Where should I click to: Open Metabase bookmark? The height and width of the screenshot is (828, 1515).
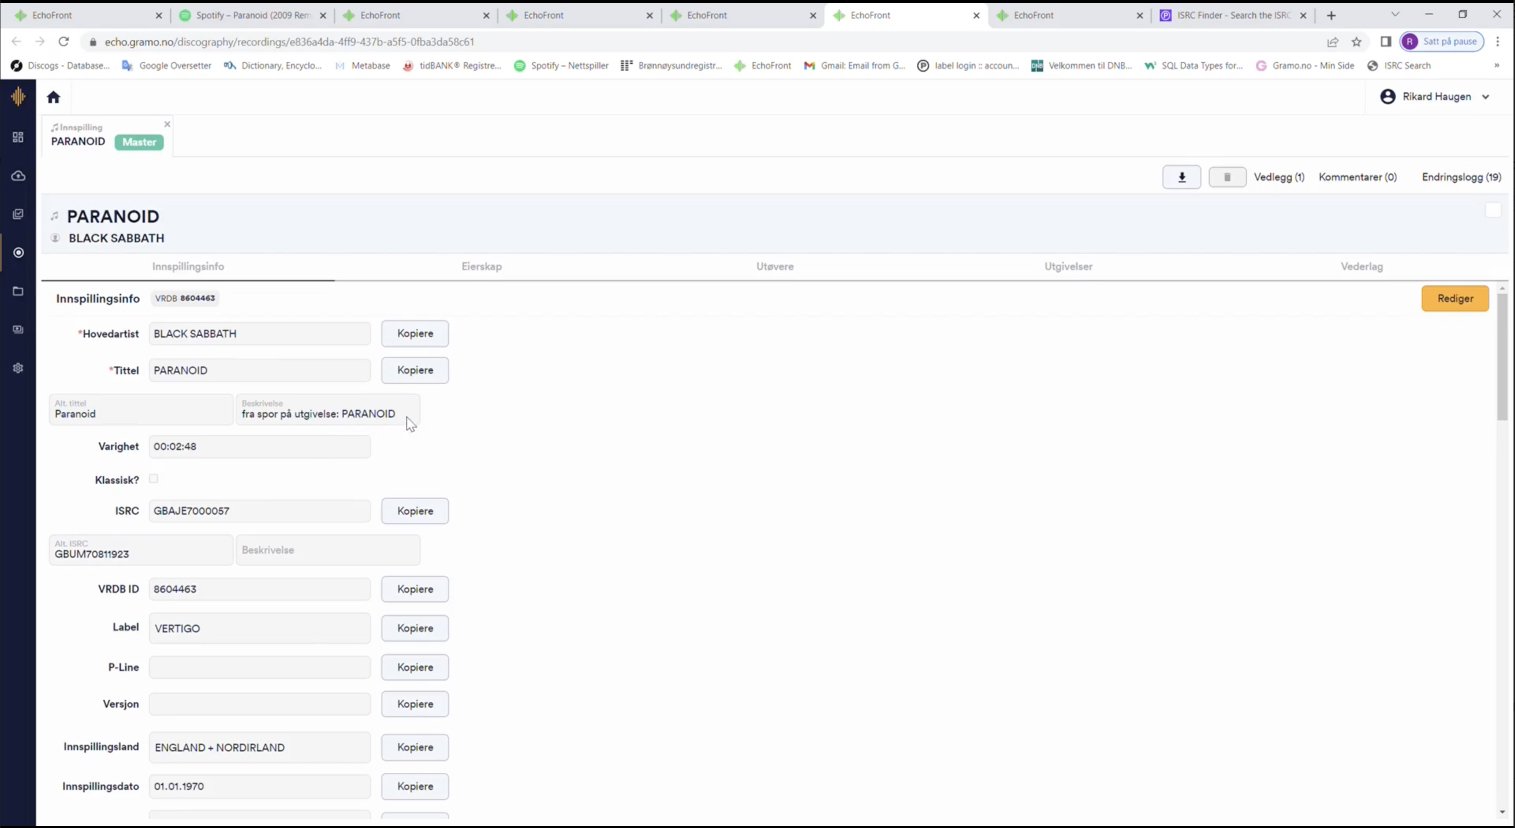point(362,66)
